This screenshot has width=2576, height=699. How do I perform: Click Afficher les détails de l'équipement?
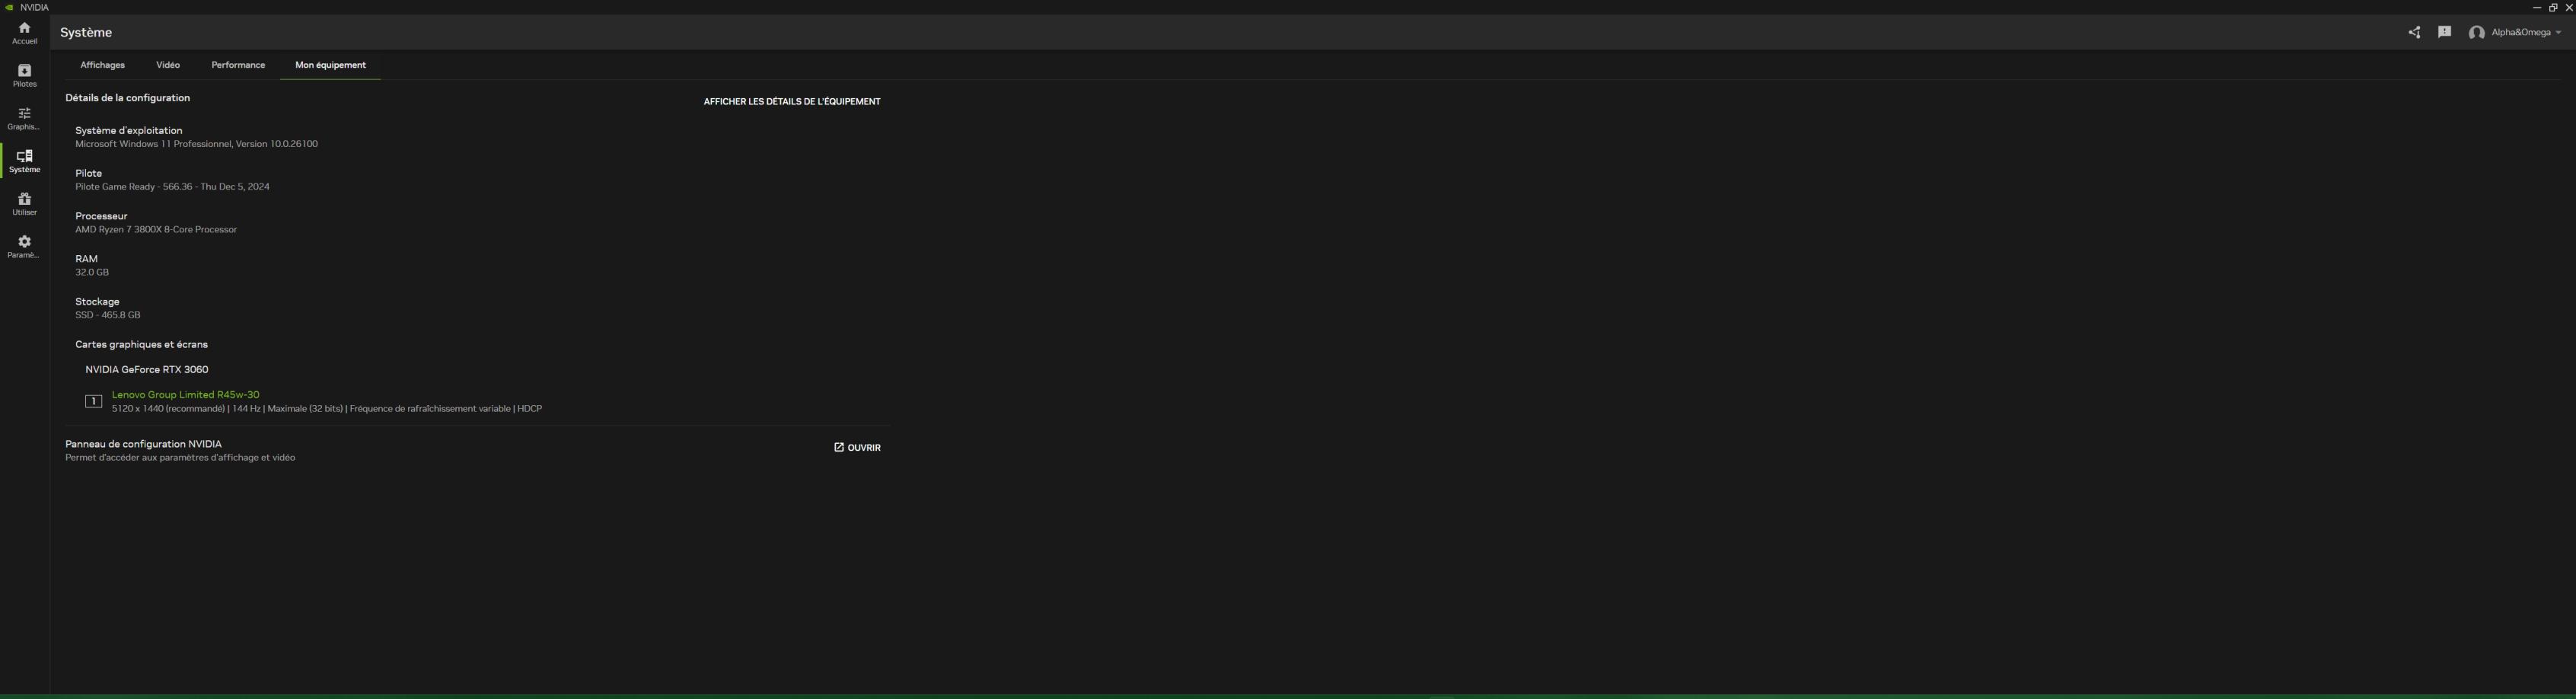pos(792,101)
